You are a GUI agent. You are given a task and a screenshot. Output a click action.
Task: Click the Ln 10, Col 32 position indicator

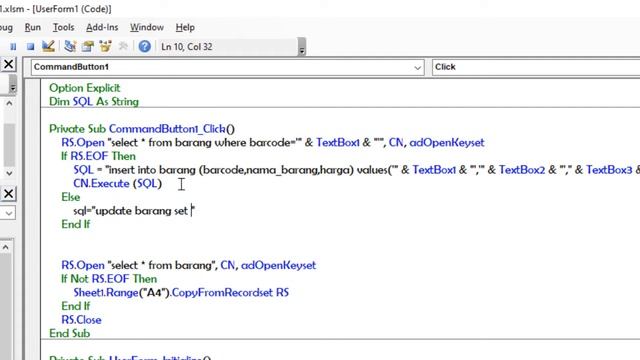tap(187, 47)
